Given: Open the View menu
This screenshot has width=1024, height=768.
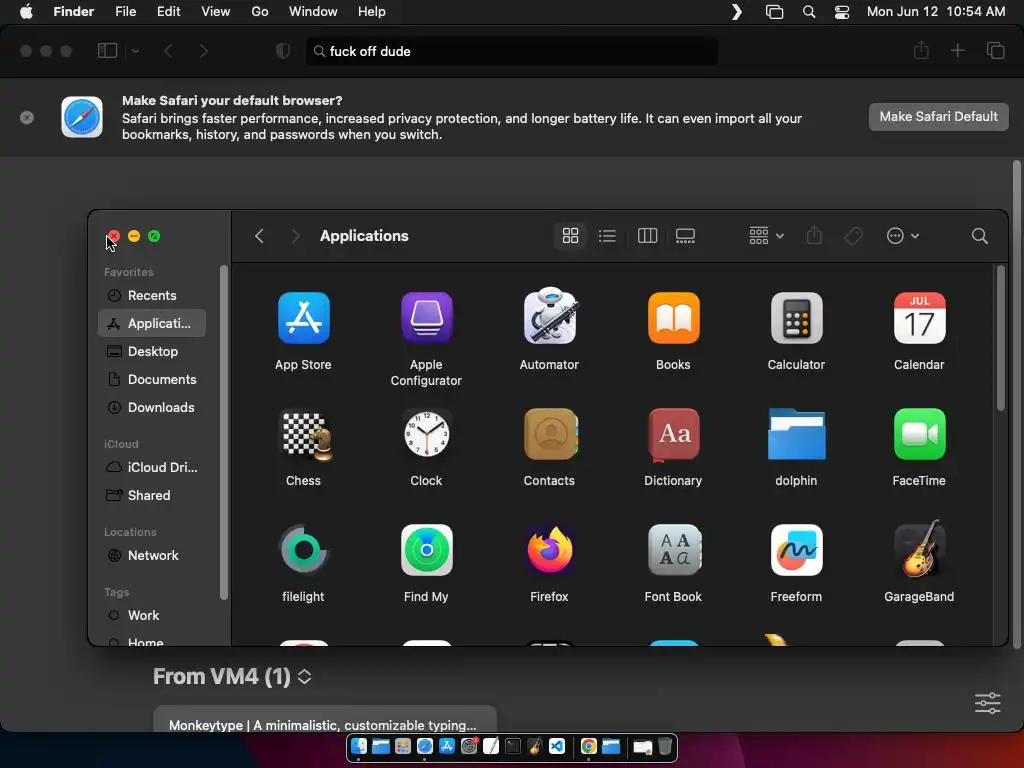Looking at the screenshot, I should pos(216,12).
